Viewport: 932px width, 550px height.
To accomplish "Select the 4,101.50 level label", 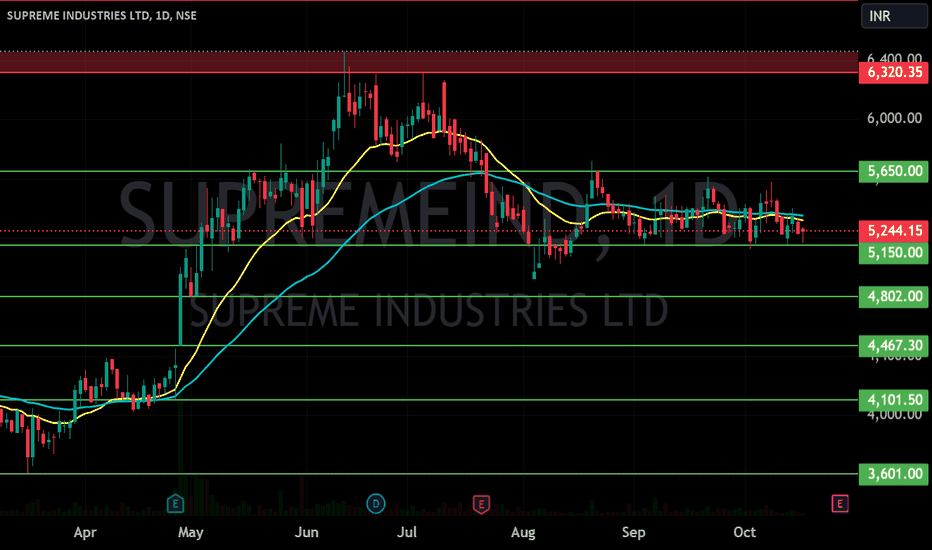I will click(x=893, y=400).
